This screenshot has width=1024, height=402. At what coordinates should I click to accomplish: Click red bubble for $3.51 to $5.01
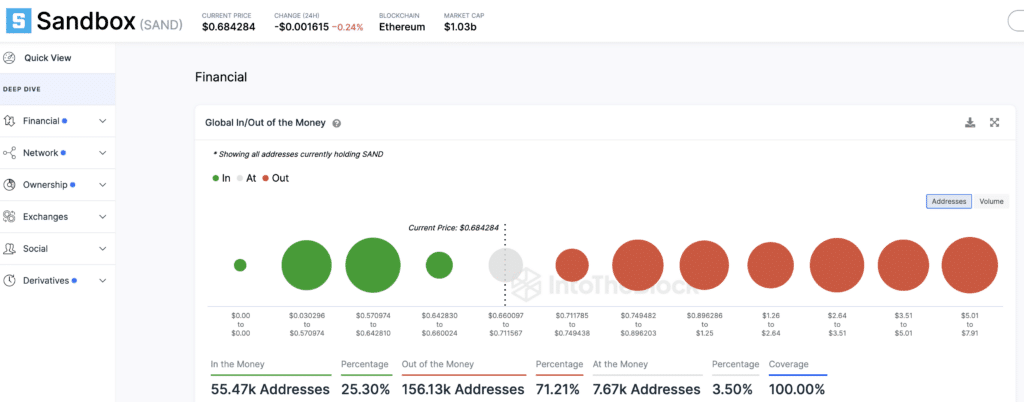coord(903,265)
